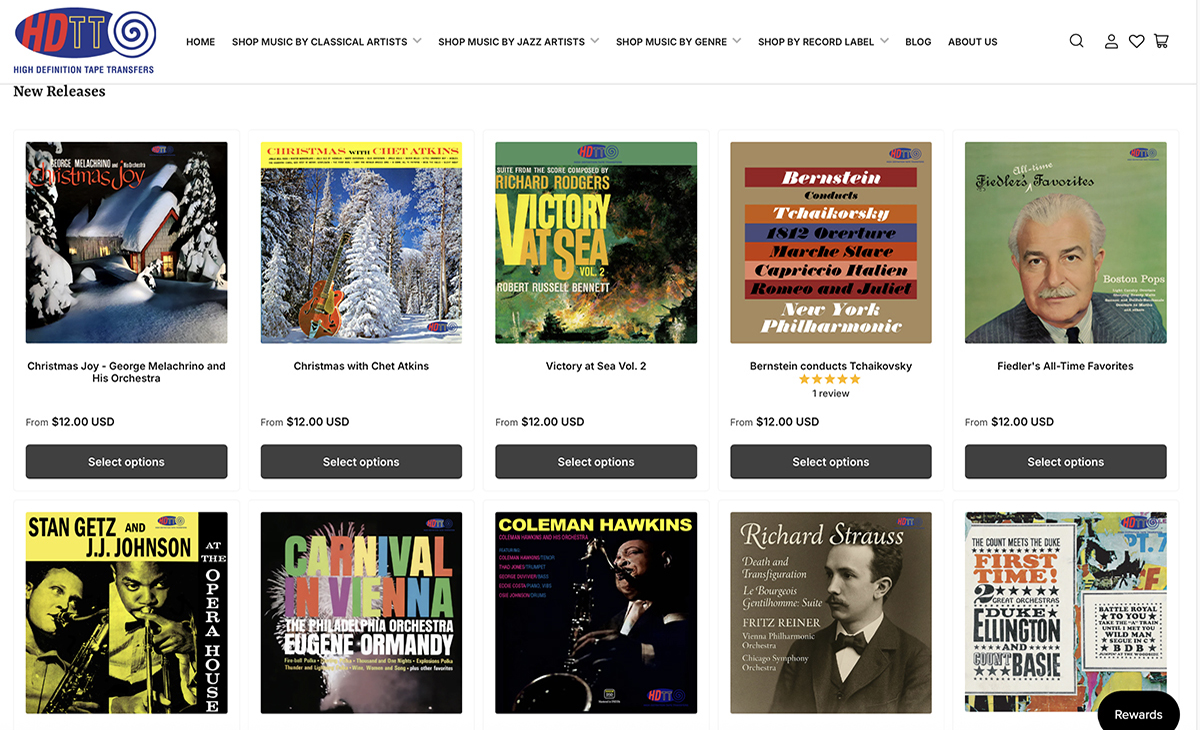
Task: Open the Blog menu item
Action: pyautogui.click(x=918, y=42)
